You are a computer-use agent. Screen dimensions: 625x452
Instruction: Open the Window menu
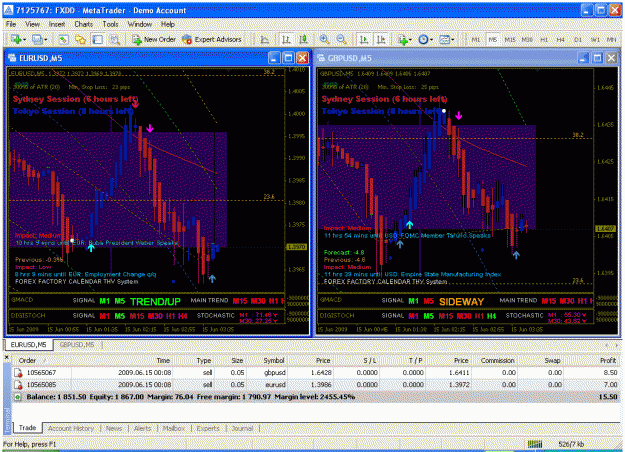140,24
